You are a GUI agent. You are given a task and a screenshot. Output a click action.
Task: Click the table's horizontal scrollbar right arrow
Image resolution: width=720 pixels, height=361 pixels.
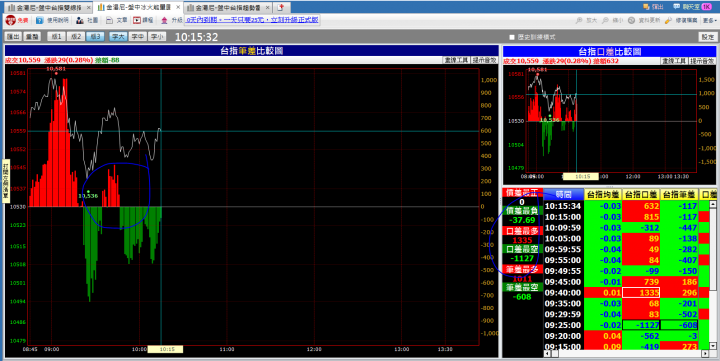(705, 354)
